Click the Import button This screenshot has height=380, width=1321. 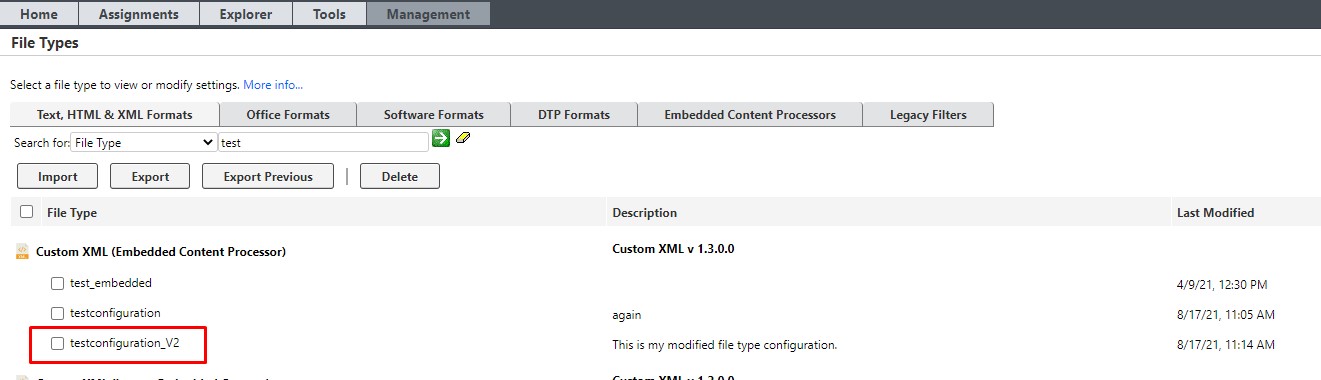pos(58,177)
